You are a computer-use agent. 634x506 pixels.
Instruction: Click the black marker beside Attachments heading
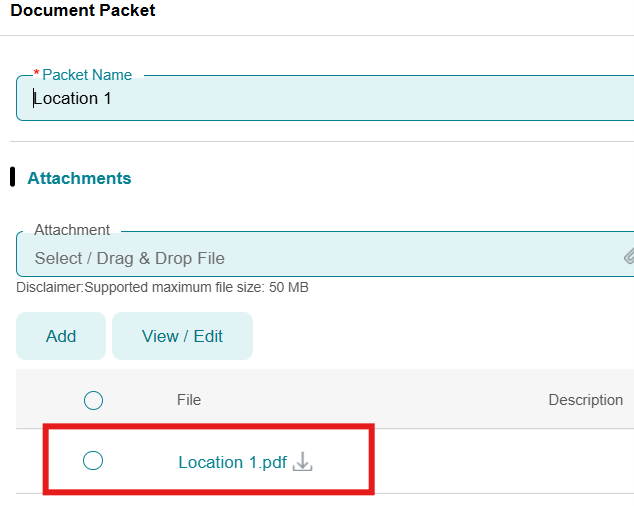12,177
